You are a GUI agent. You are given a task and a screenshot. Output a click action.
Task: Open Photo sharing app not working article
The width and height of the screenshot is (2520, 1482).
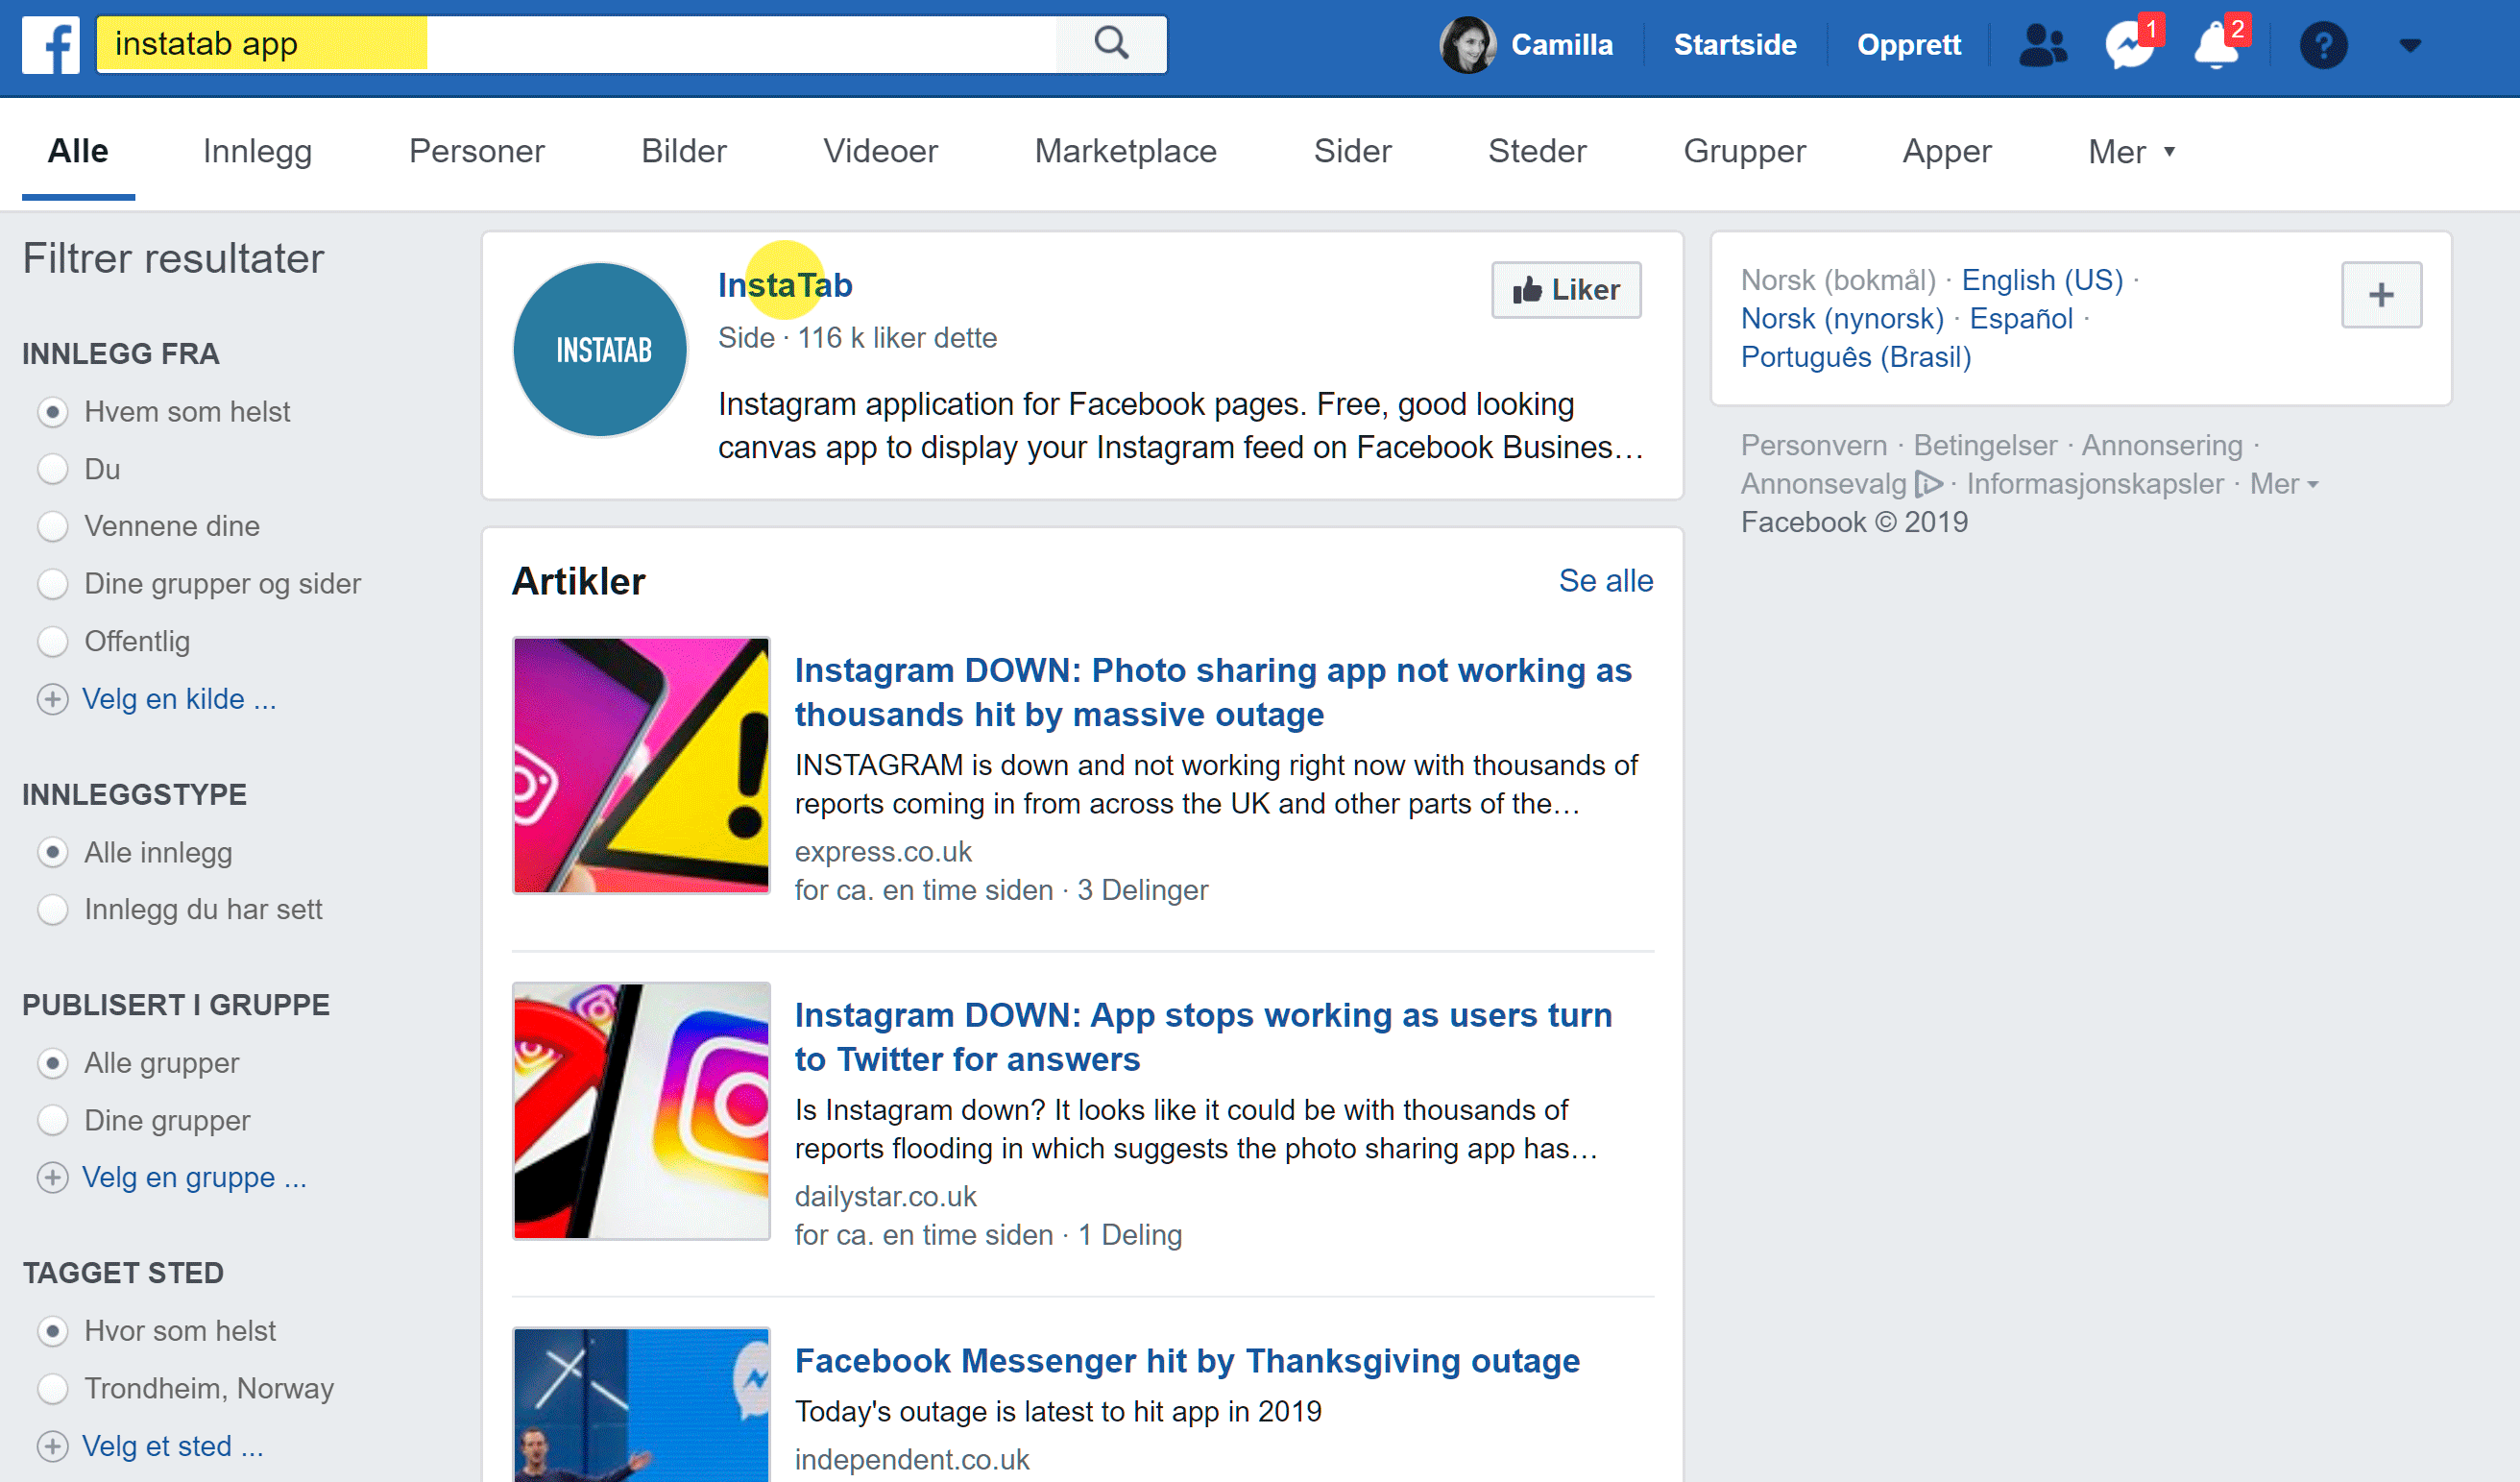1213,692
